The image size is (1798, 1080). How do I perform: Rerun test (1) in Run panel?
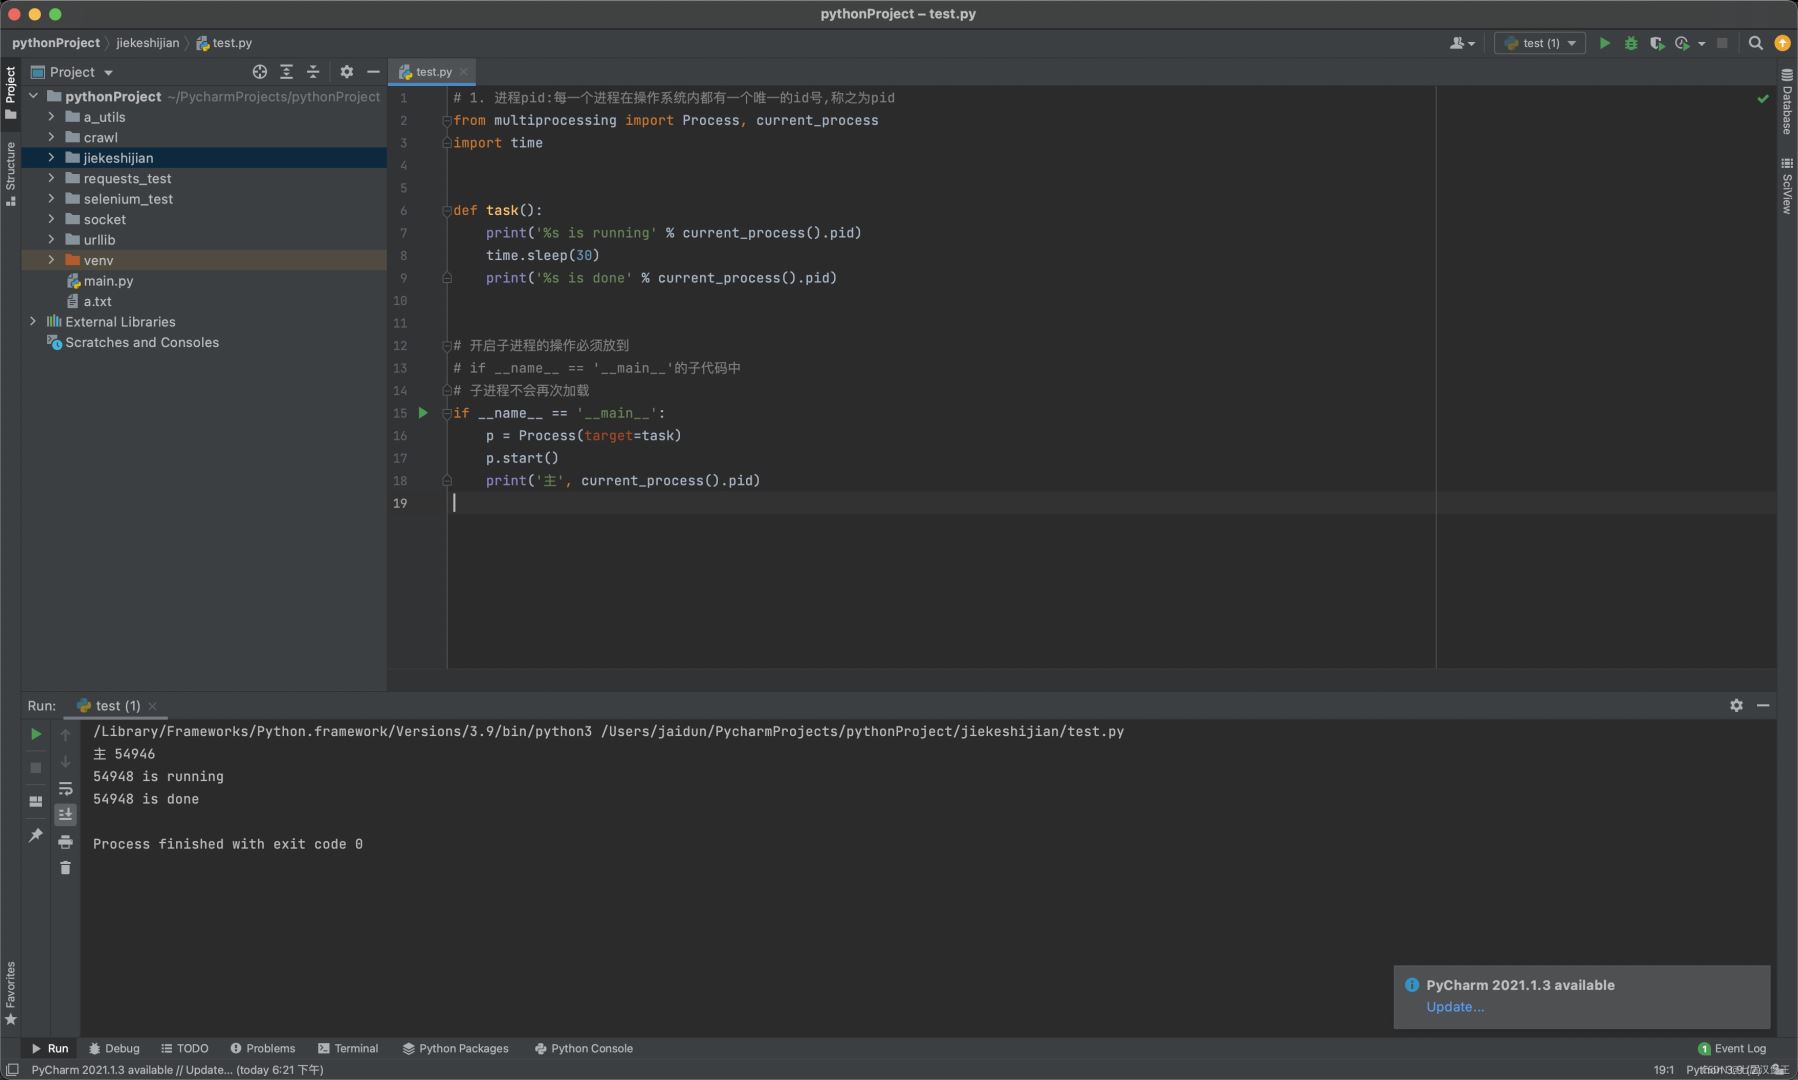click(x=36, y=734)
